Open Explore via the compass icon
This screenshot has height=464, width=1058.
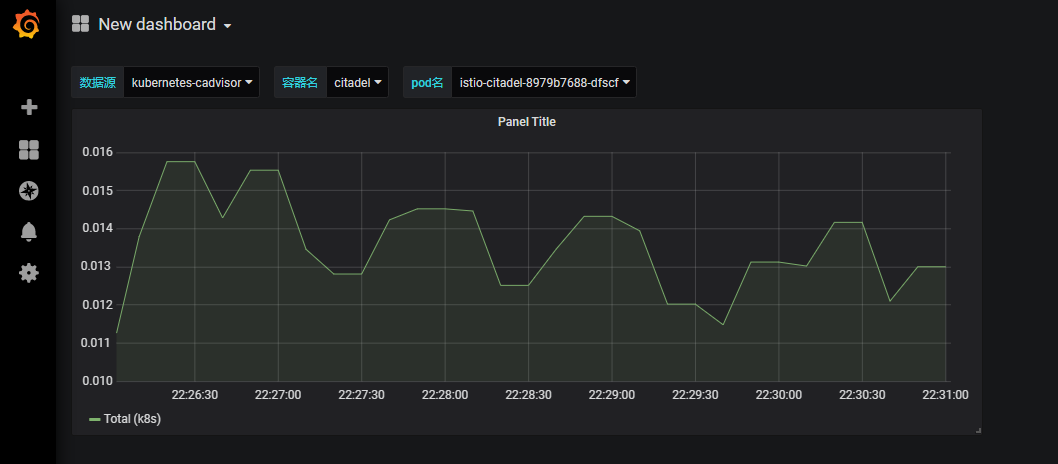(x=29, y=191)
